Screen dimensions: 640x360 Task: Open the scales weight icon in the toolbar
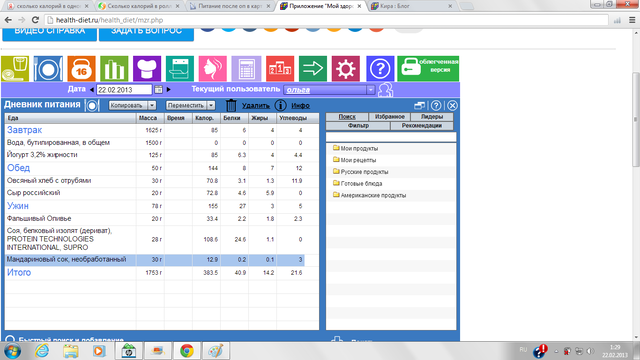pyautogui.click(x=15, y=69)
